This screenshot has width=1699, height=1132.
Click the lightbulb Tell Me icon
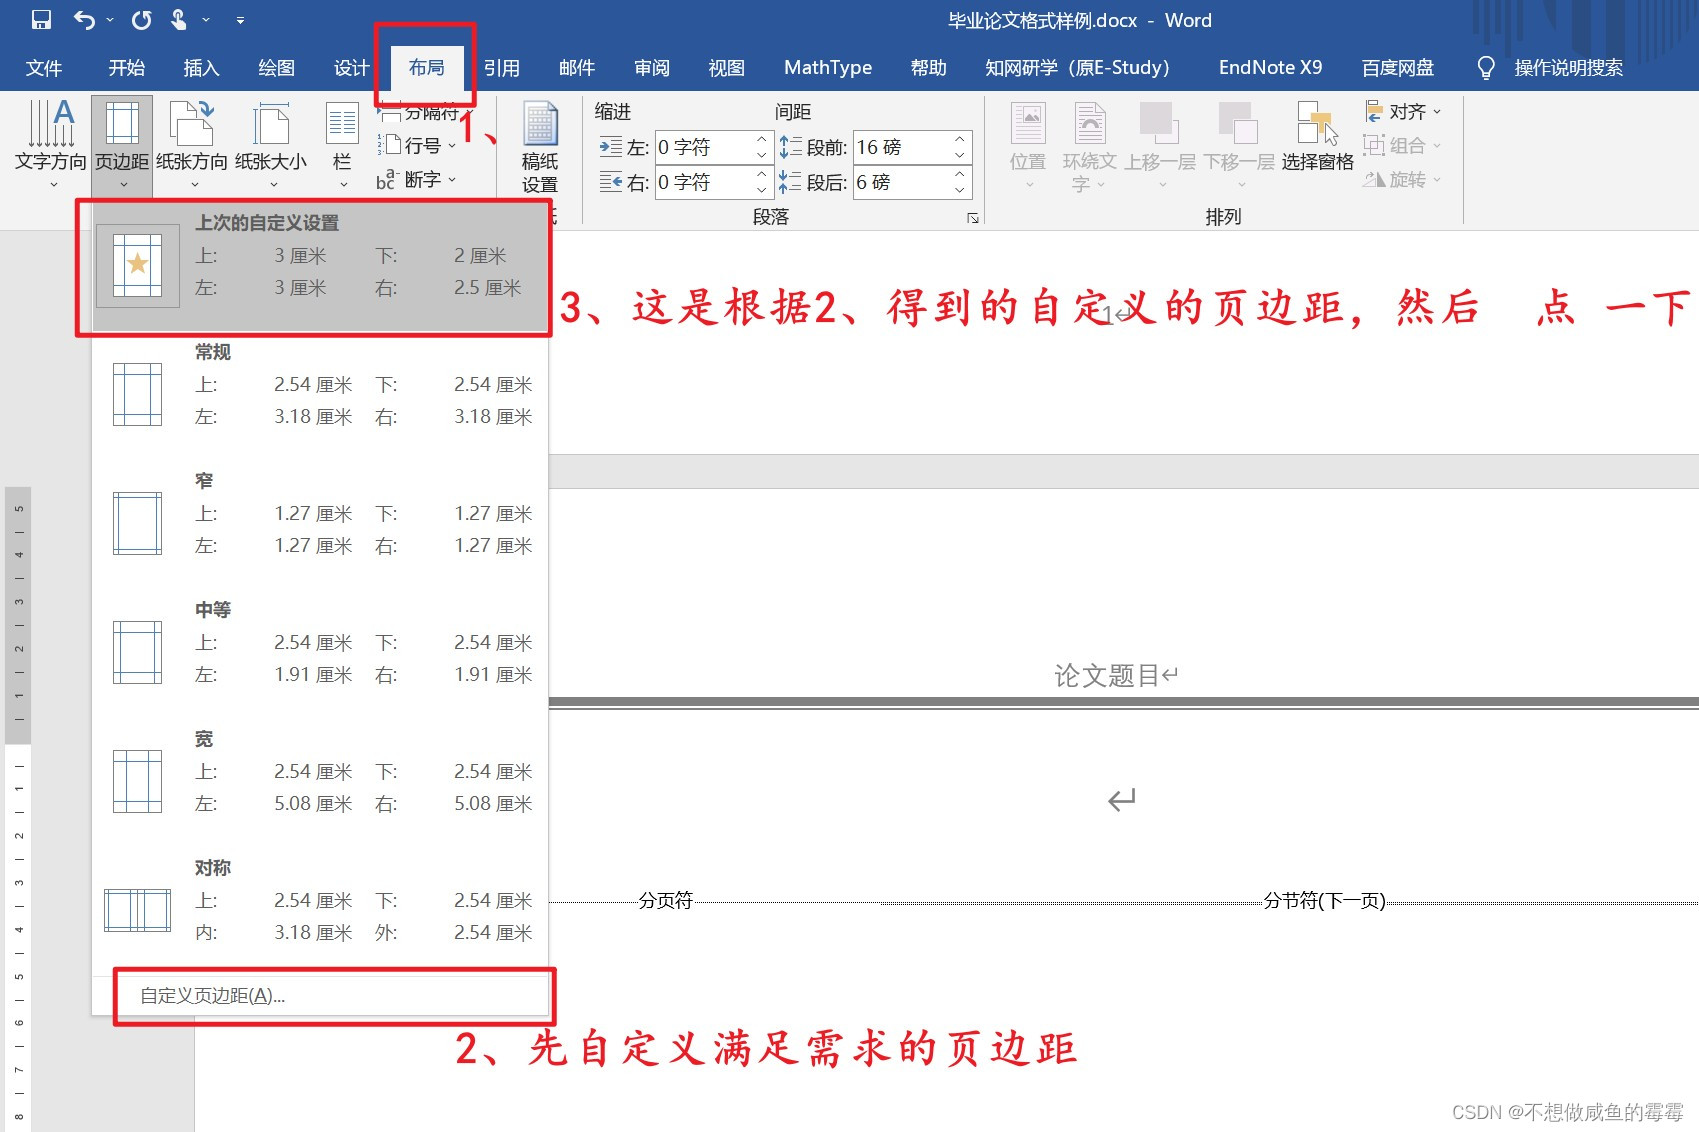(x=1486, y=68)
